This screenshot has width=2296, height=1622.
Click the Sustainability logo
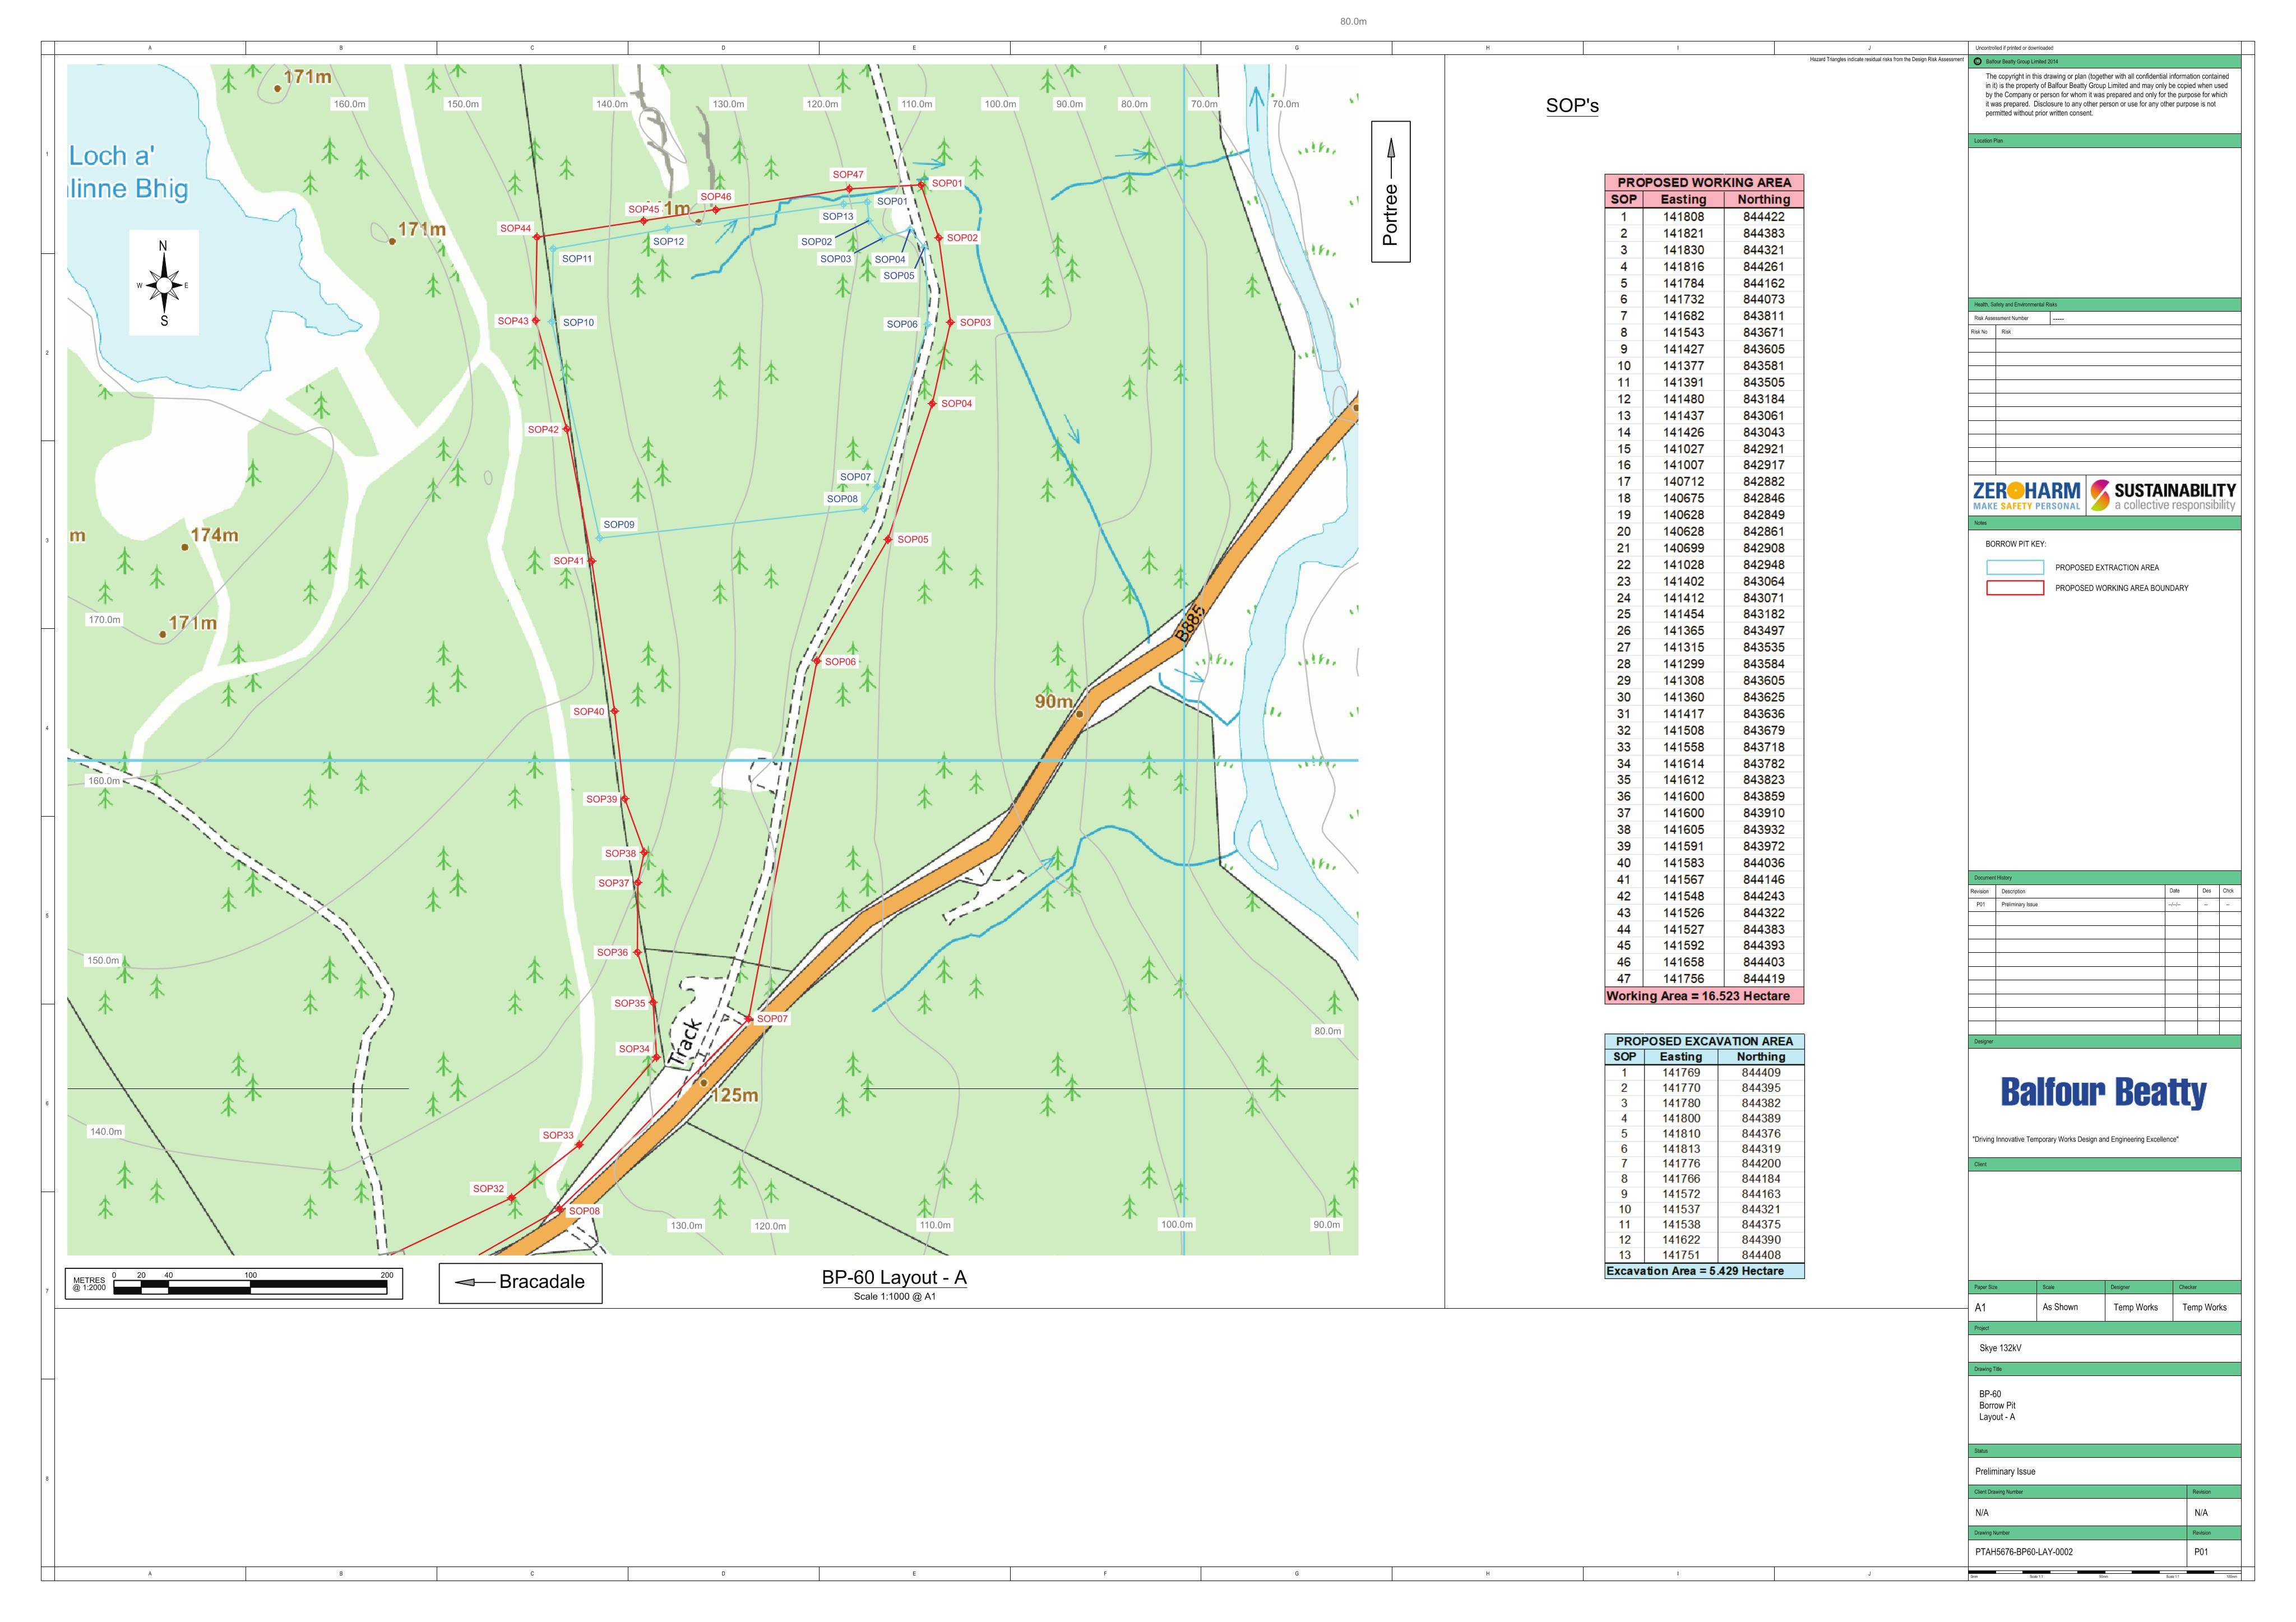point(2164,495)
